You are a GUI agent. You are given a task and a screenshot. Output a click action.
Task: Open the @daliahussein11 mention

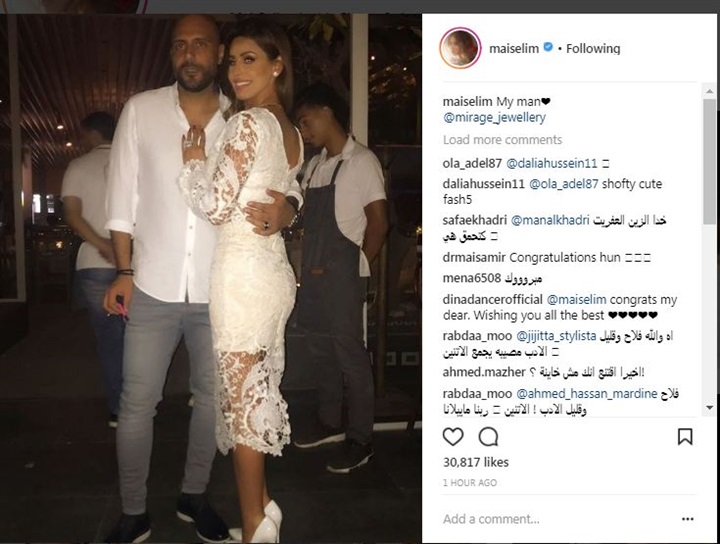pyautogui.click(x=551, y=163)
